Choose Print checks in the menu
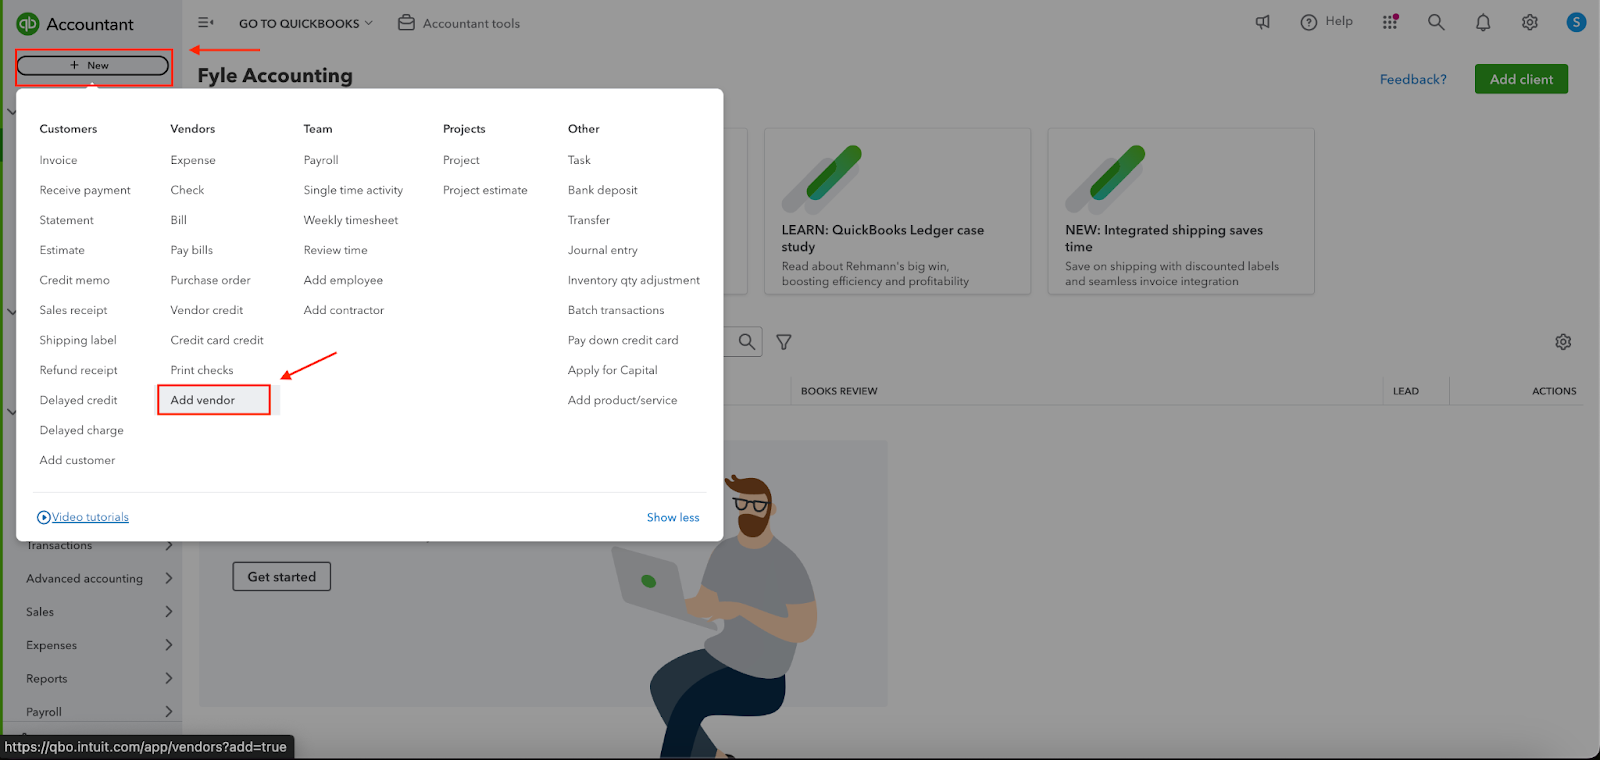This screenshot has width=1600, height=760. [x=202, y=370]
